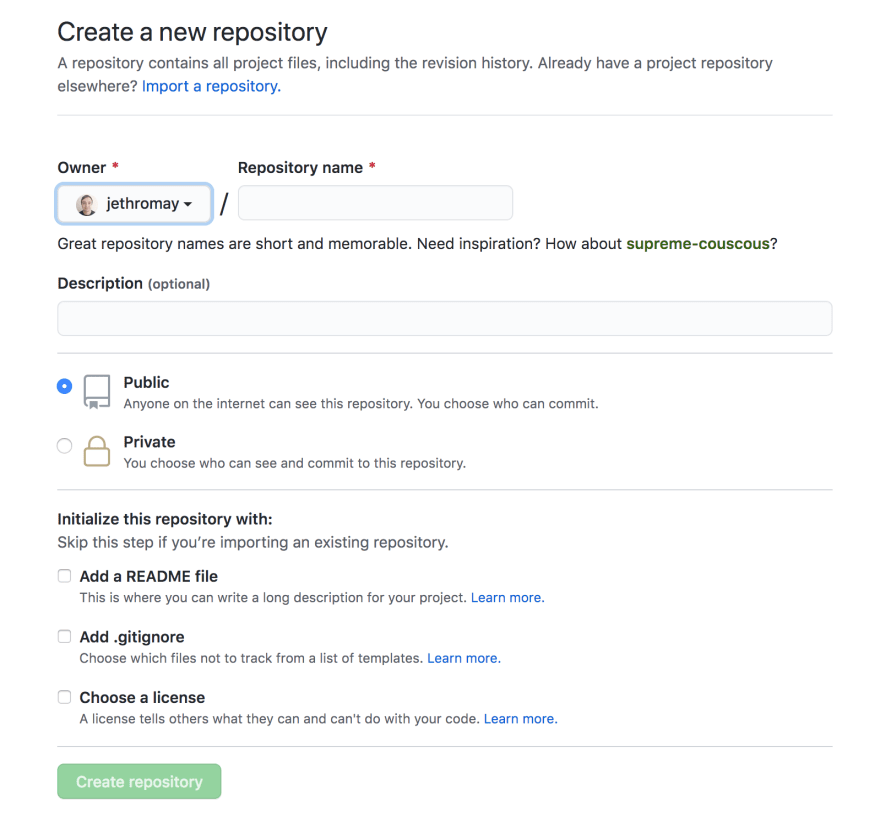Check the Add a README file box
Viewport: 880px width, 822px height.
point(65,576)
